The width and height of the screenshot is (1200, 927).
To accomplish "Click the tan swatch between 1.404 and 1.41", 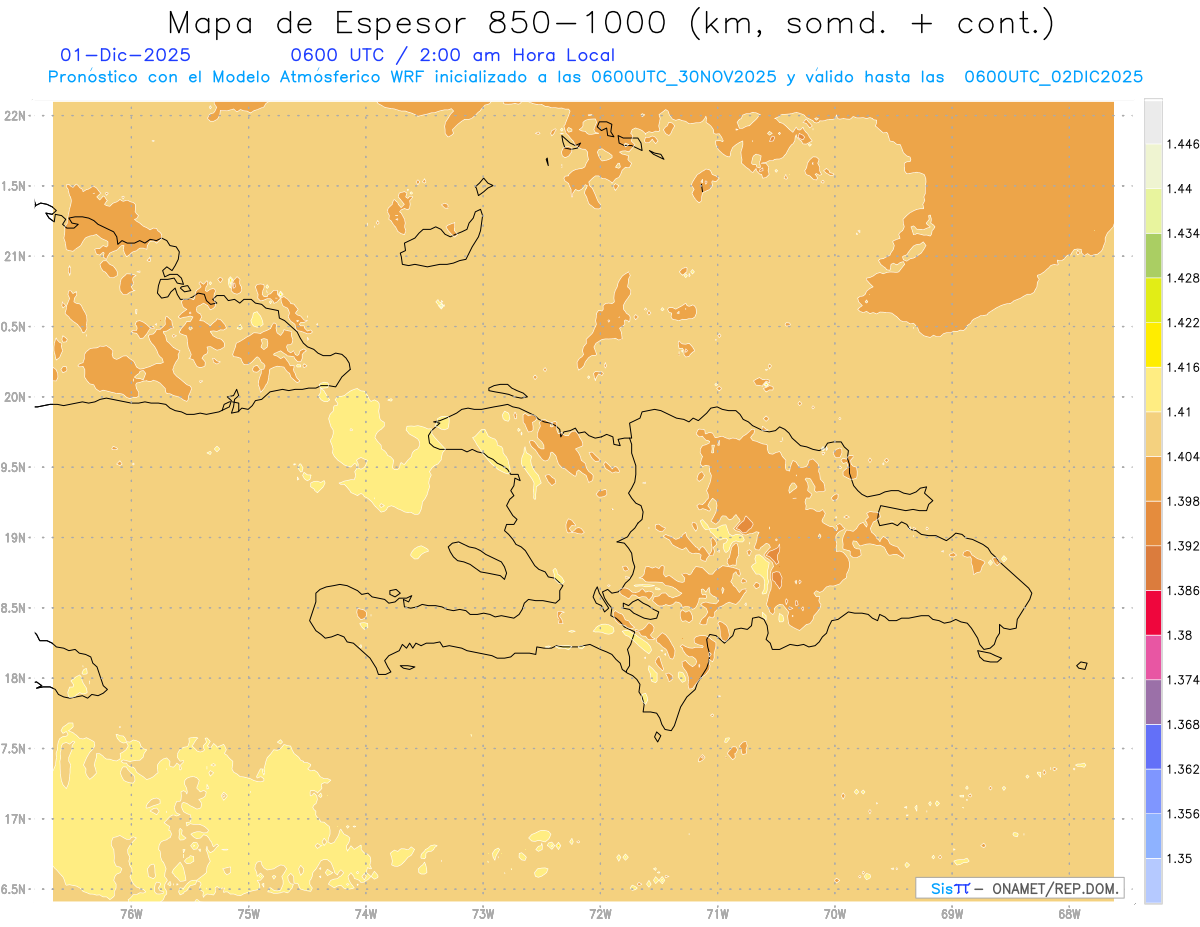I will (x=1153, y=433).
